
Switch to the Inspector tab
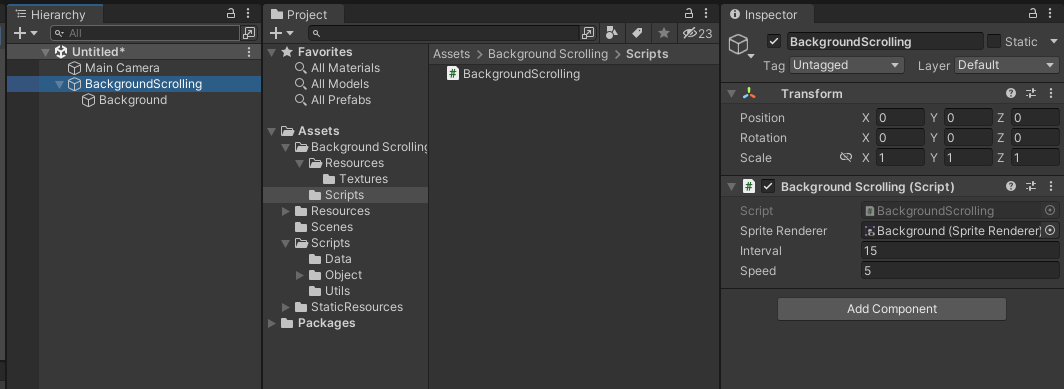click(x=768, y=14)
